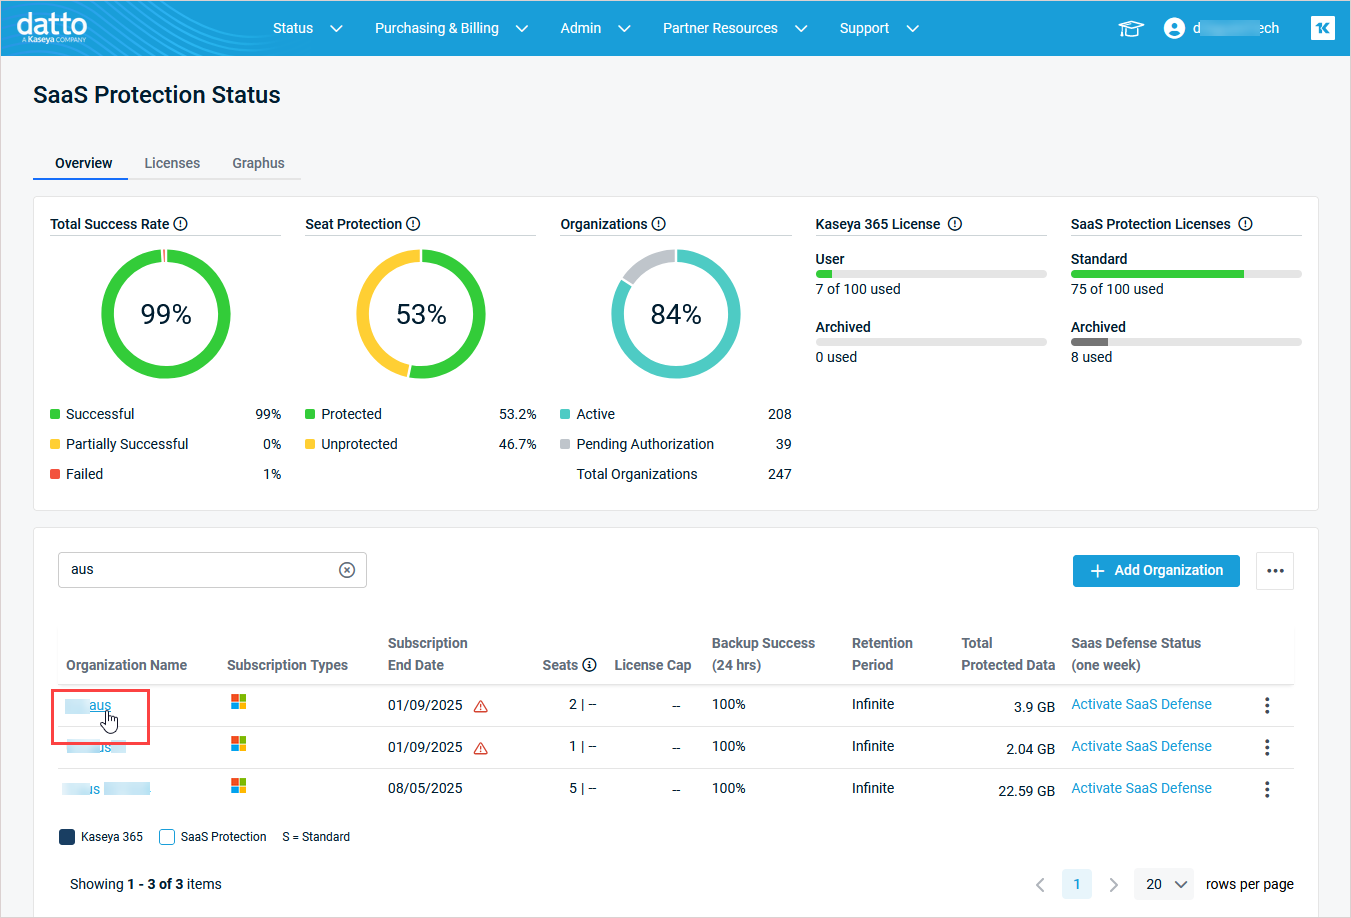Click the Add Organization button
Screen dimensions: 1351x918
click(1156, 571)
